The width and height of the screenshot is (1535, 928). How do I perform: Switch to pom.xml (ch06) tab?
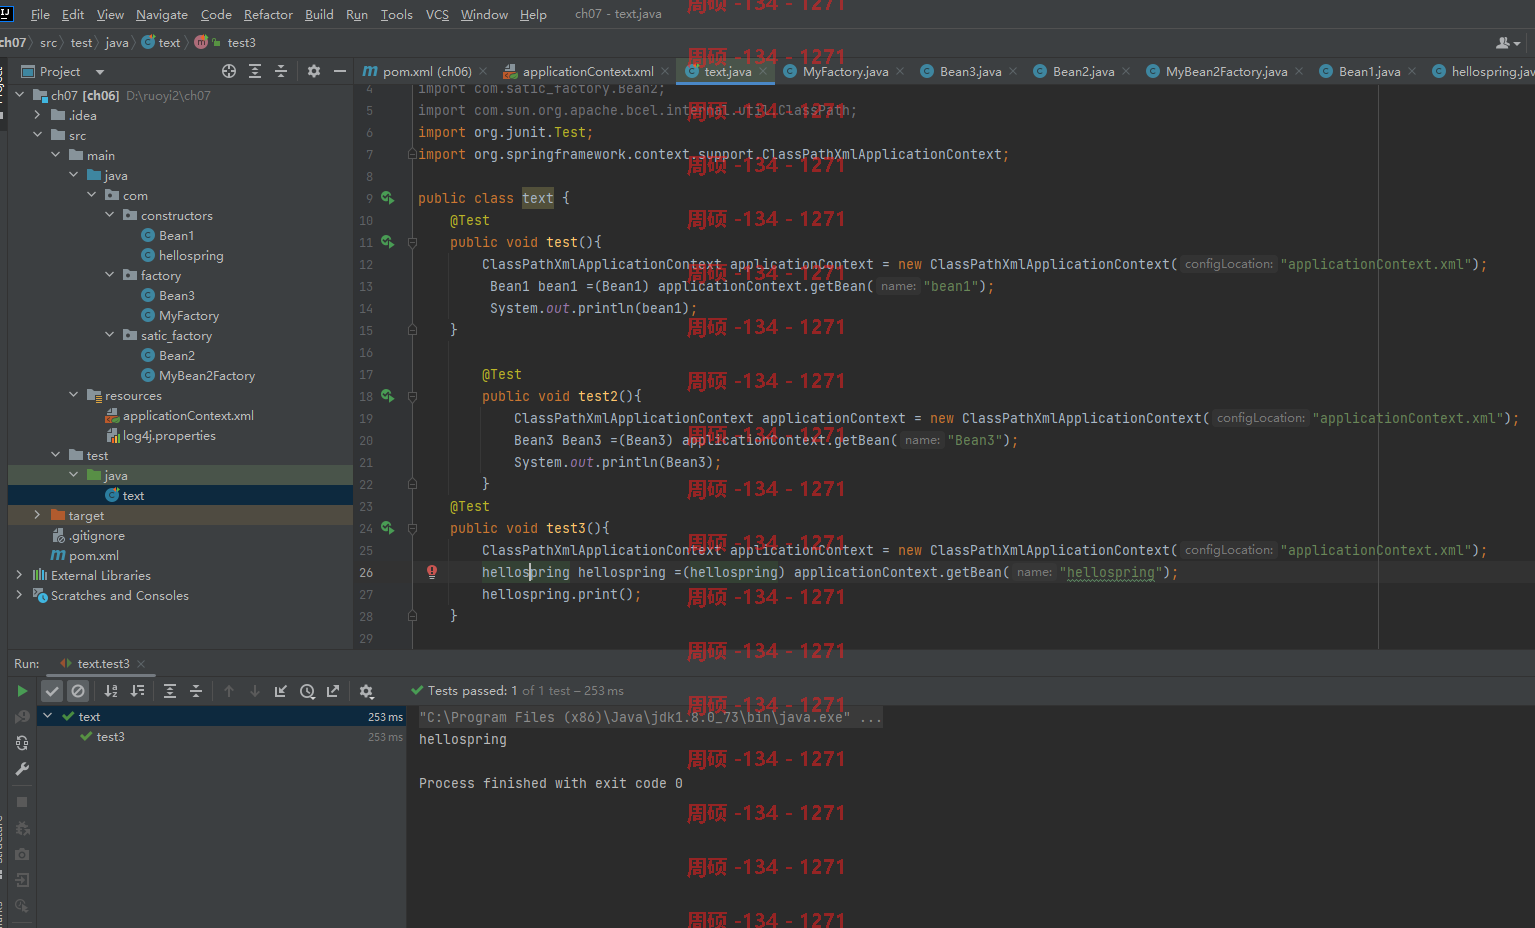(x=425, y=71)
